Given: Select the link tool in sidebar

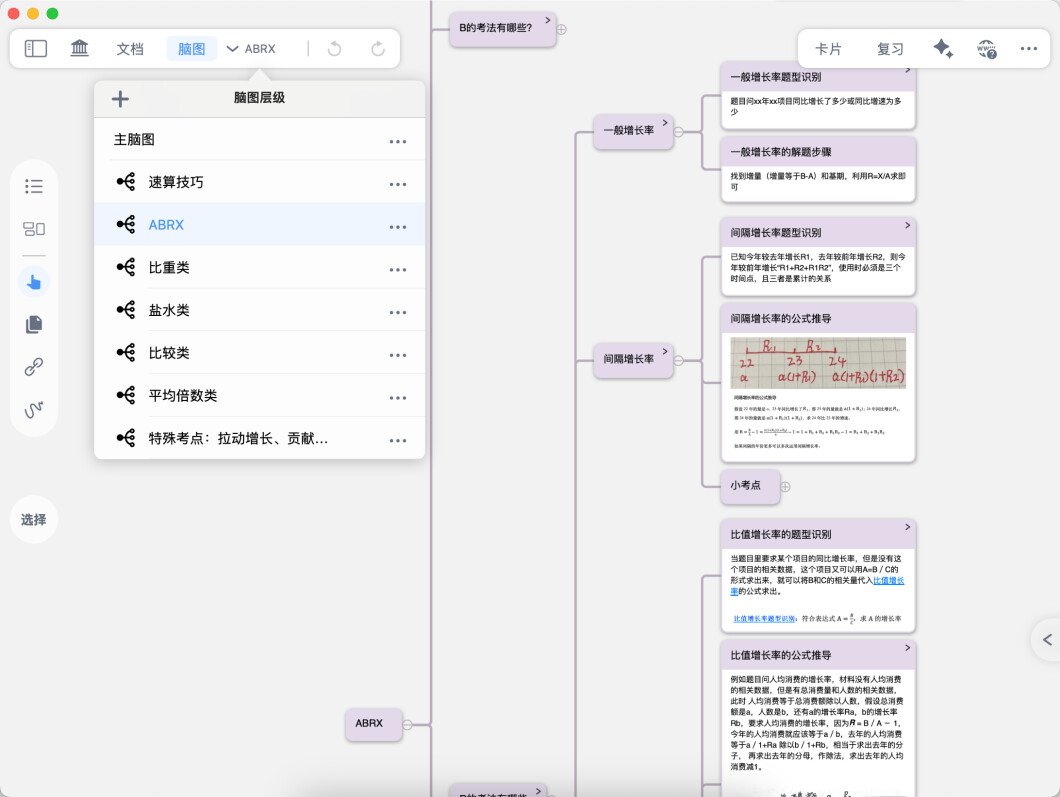Looking at the screenshot, I should (34, 367).
